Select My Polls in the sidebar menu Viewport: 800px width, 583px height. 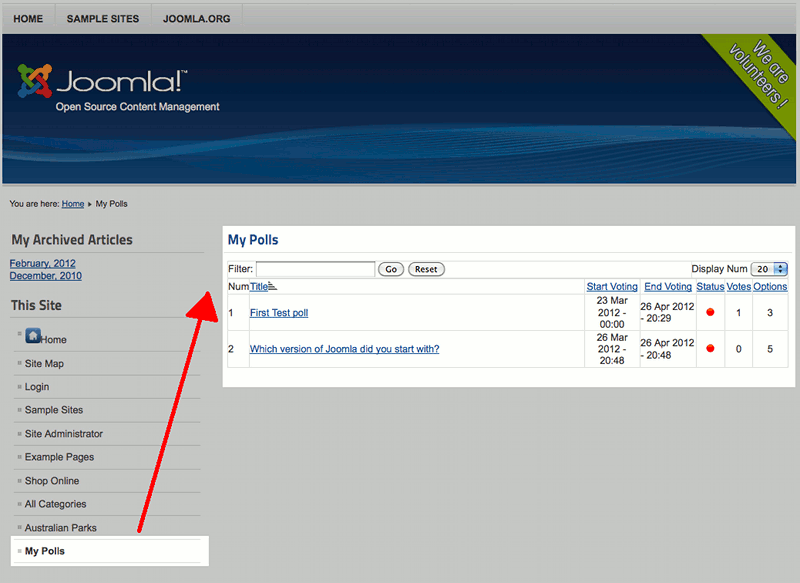(45, 551)
